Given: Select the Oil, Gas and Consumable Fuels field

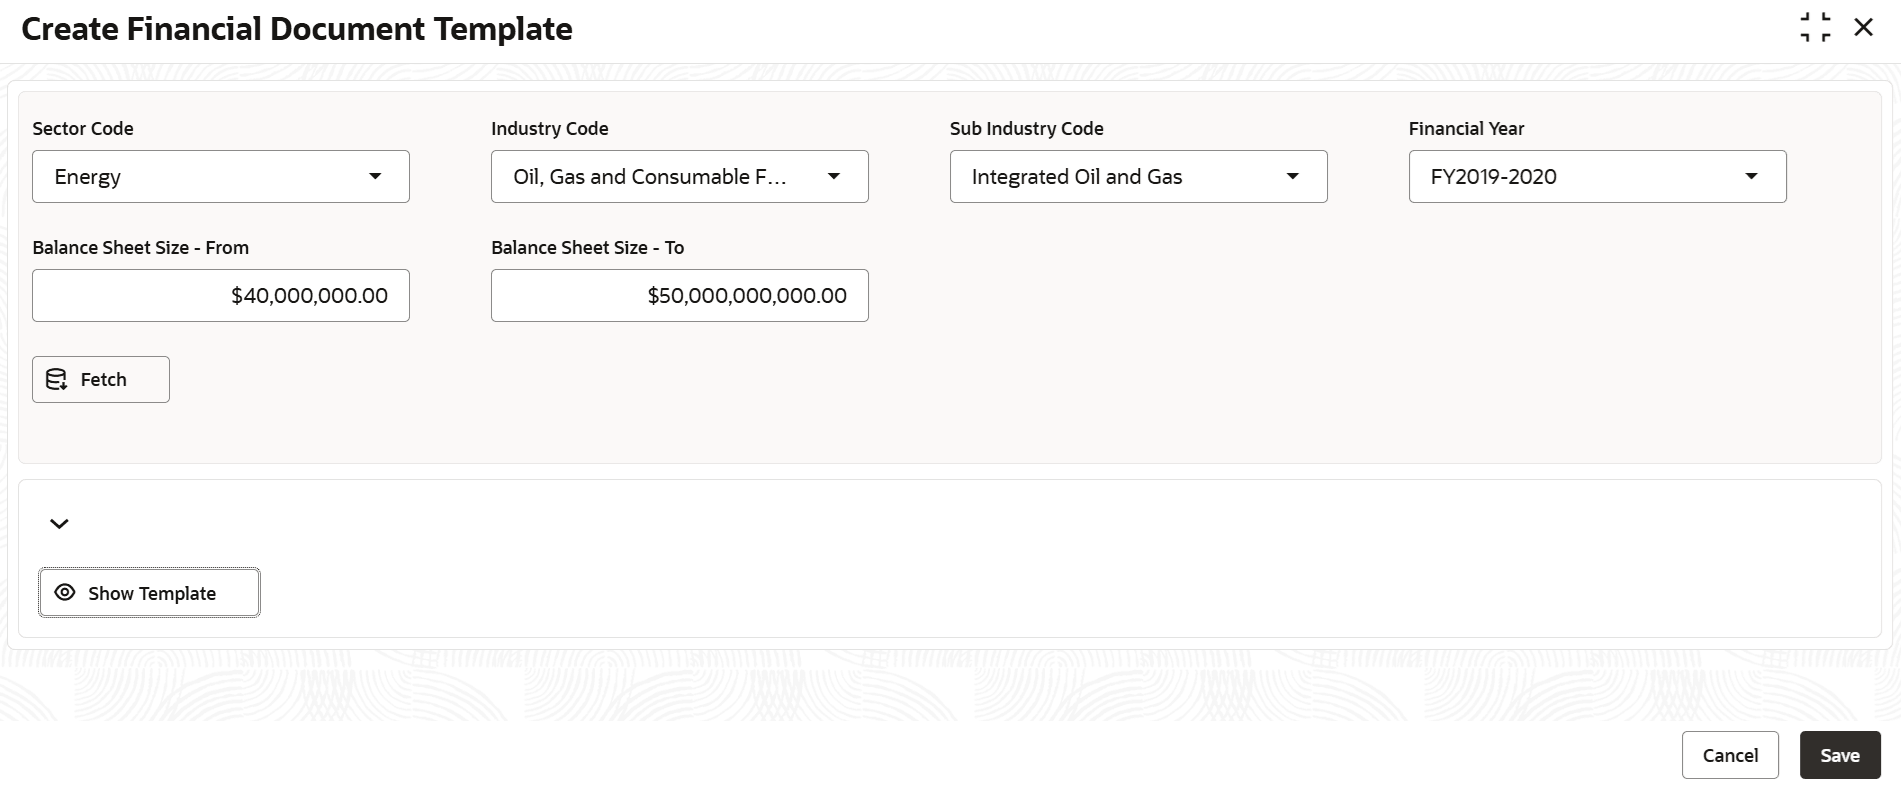Looking at the screenshot, I should [680, 177].
